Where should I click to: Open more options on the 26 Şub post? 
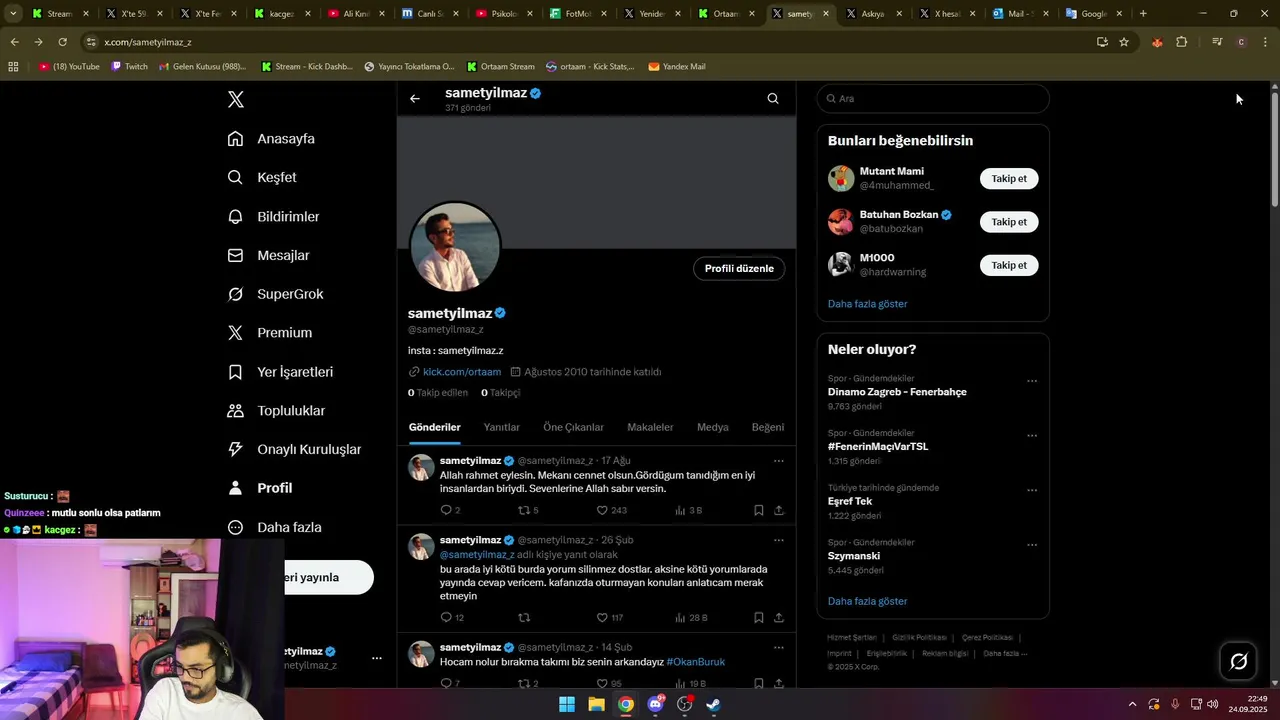pos(779,540)
